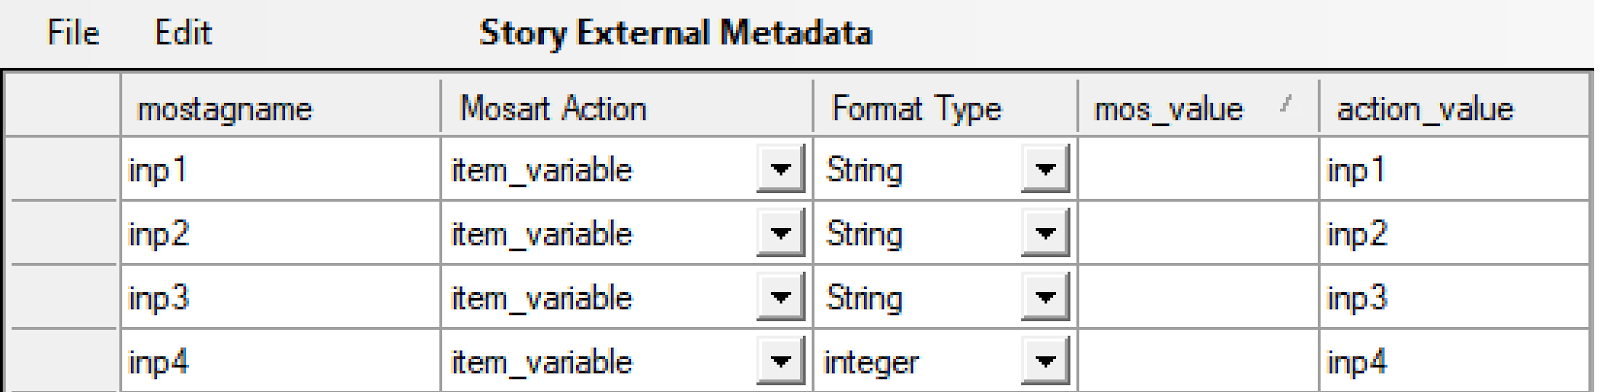Select the row header for inp4

click(x=63, y=361)
